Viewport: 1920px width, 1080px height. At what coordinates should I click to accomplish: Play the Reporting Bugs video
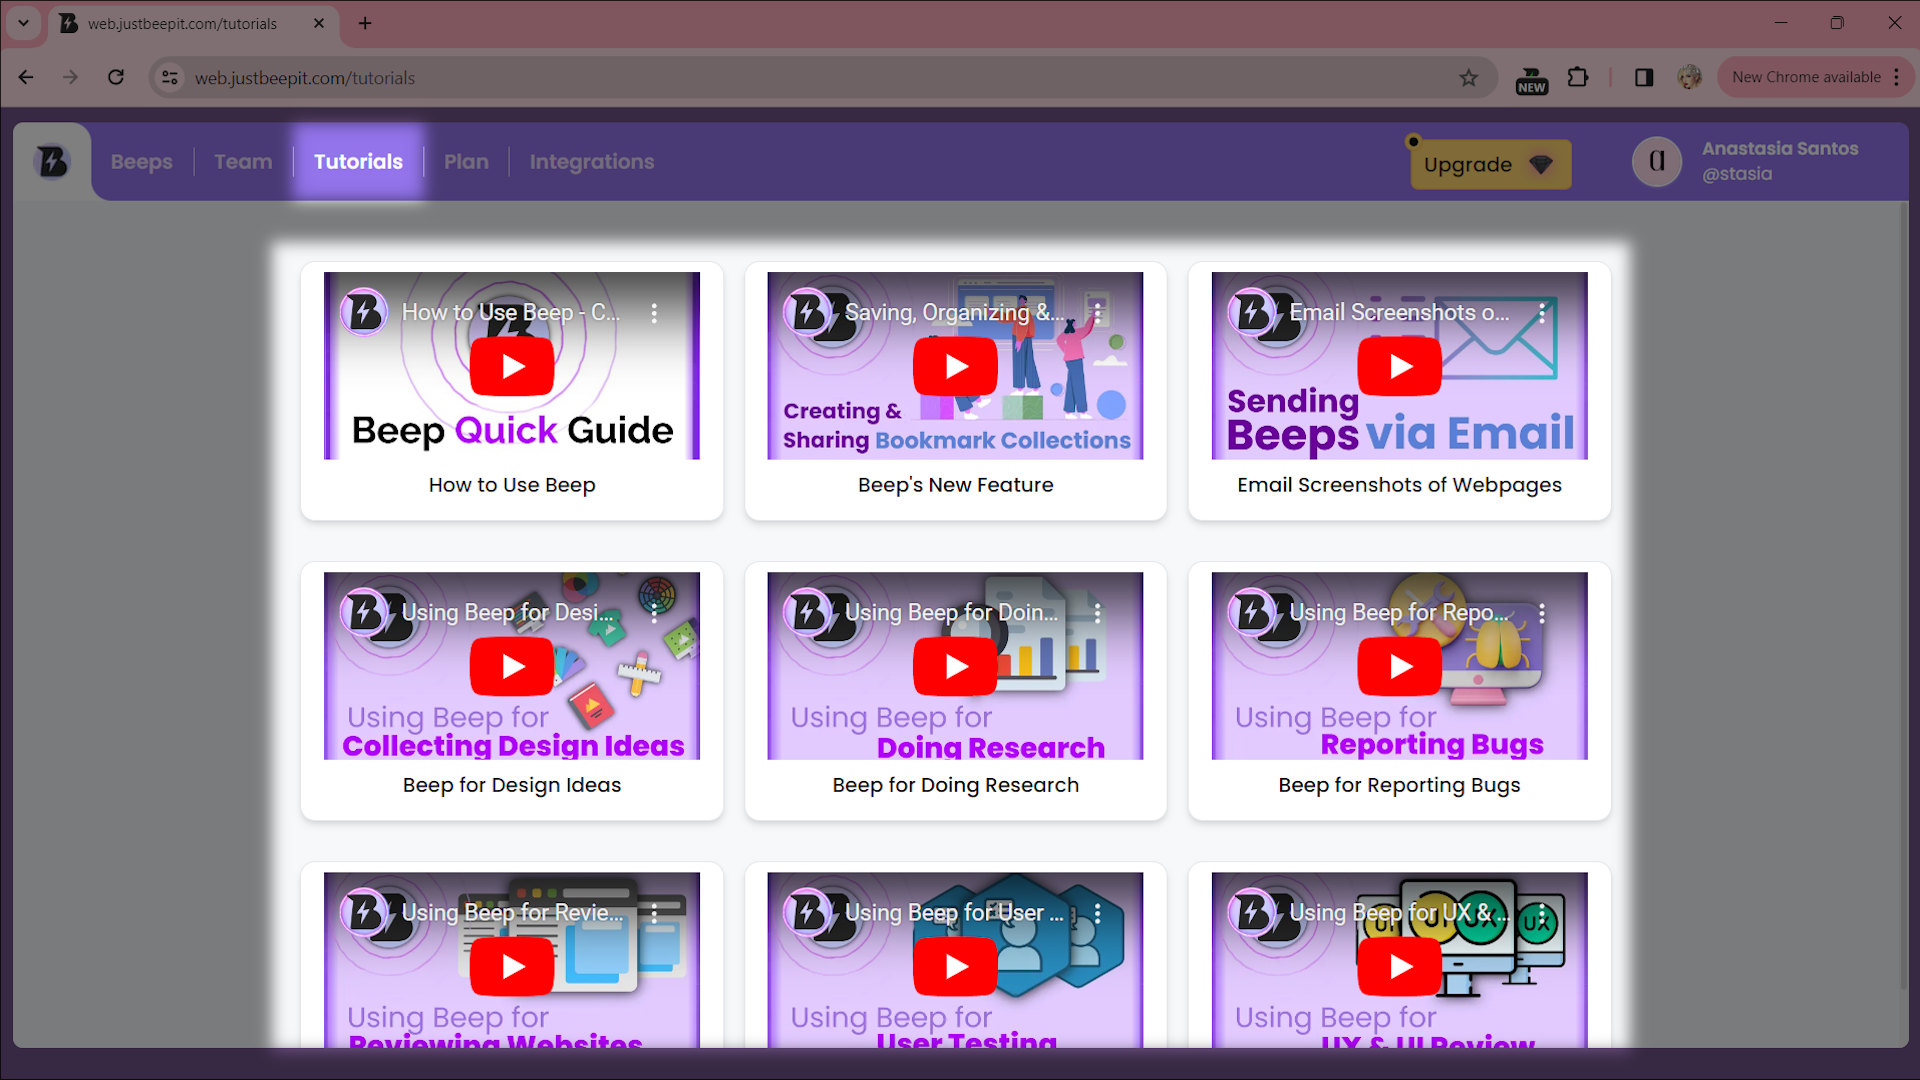(1399, 667)
